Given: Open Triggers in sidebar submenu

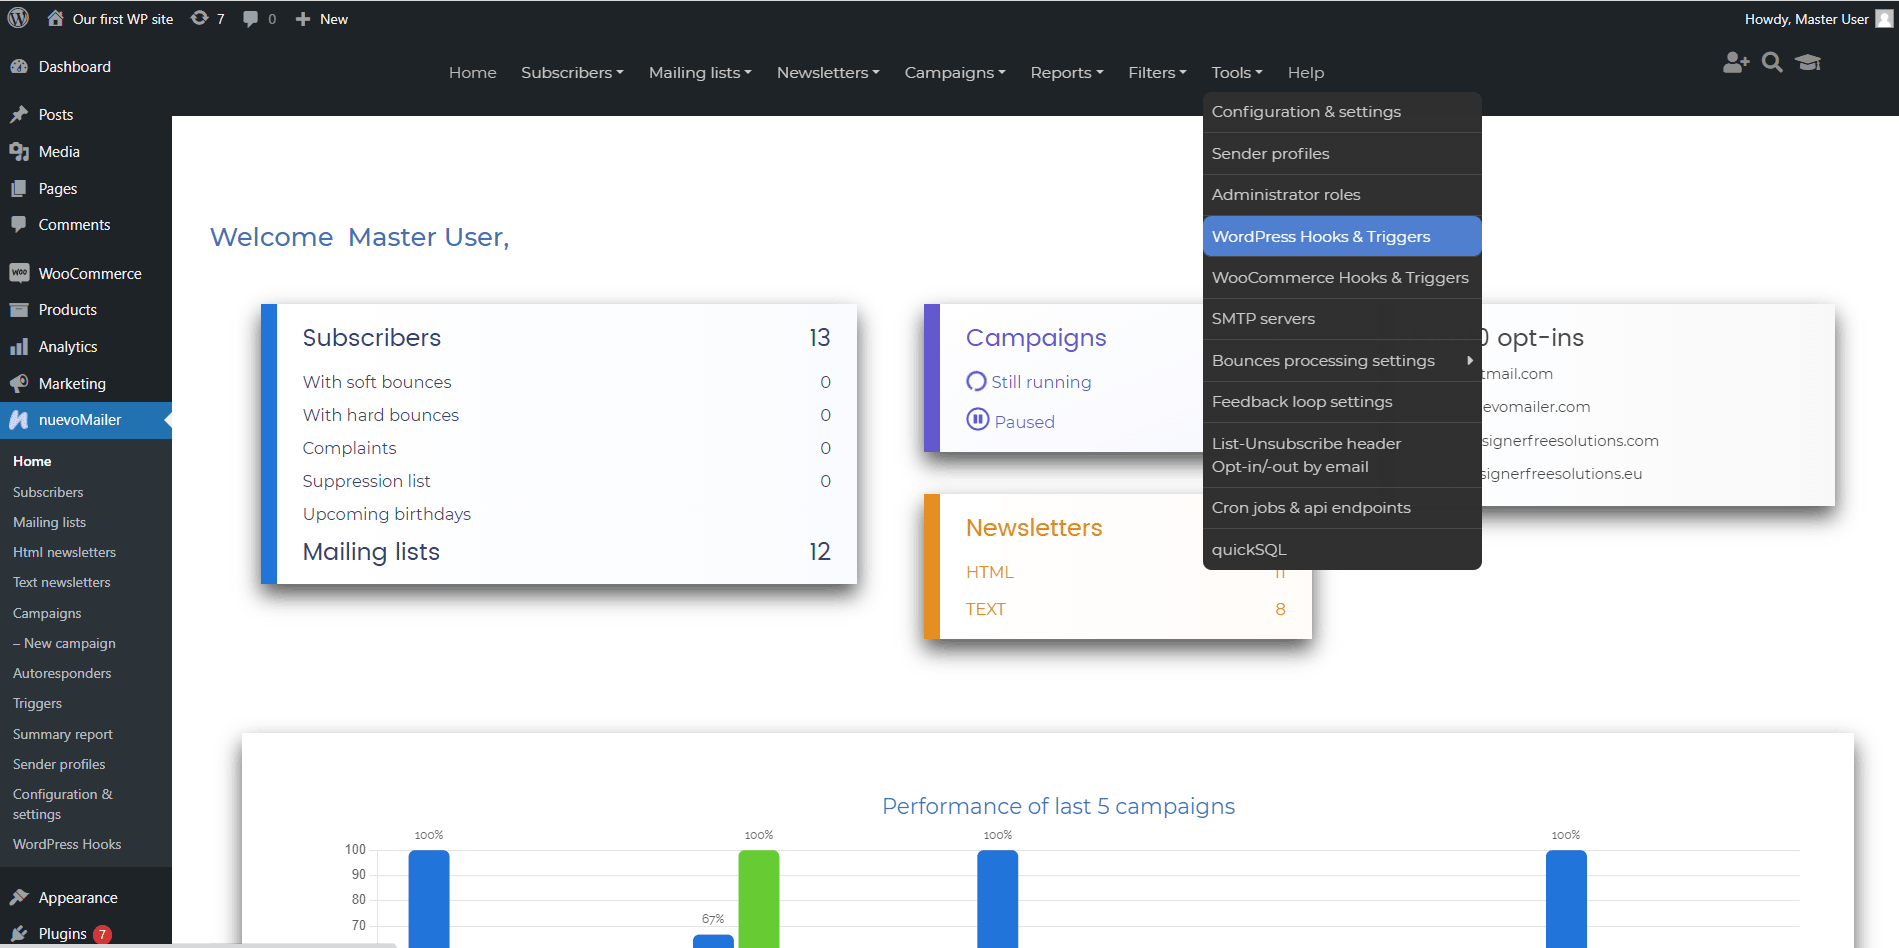Looking at the screenshot, I should (37, 703).
